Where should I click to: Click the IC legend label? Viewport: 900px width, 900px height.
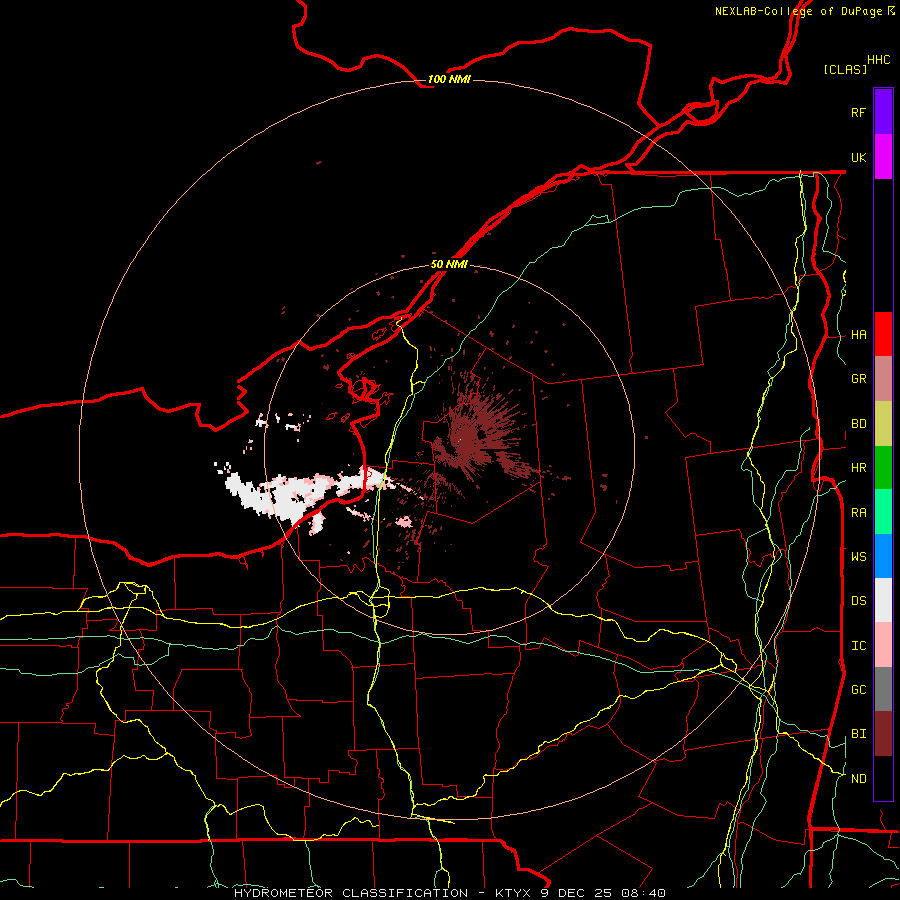[x=859, y=646]
